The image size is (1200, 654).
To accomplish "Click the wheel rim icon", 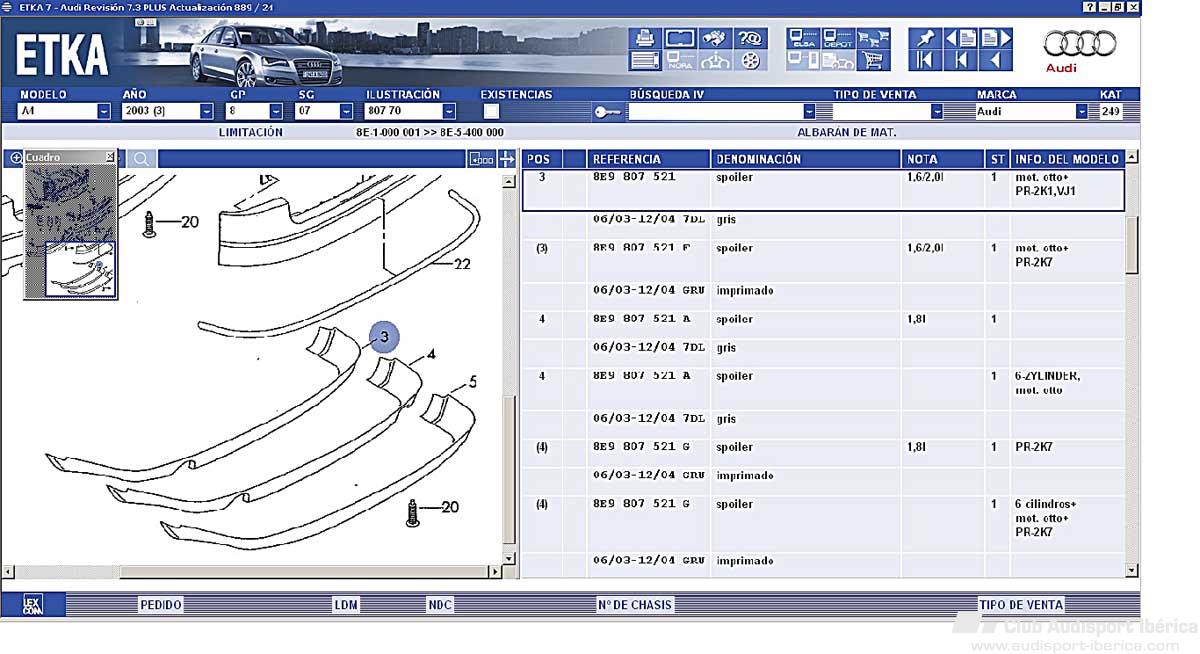I will (x=750, y=61).
